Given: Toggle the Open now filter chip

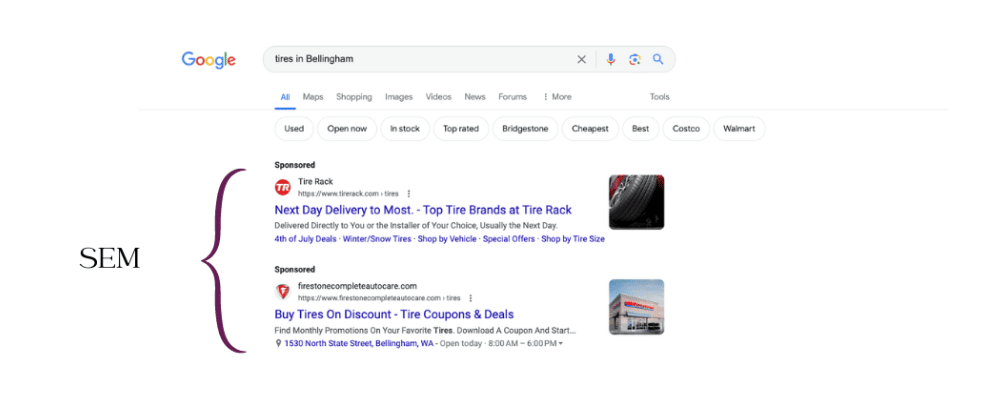Looking at the screenshot, I should point(347,129).
